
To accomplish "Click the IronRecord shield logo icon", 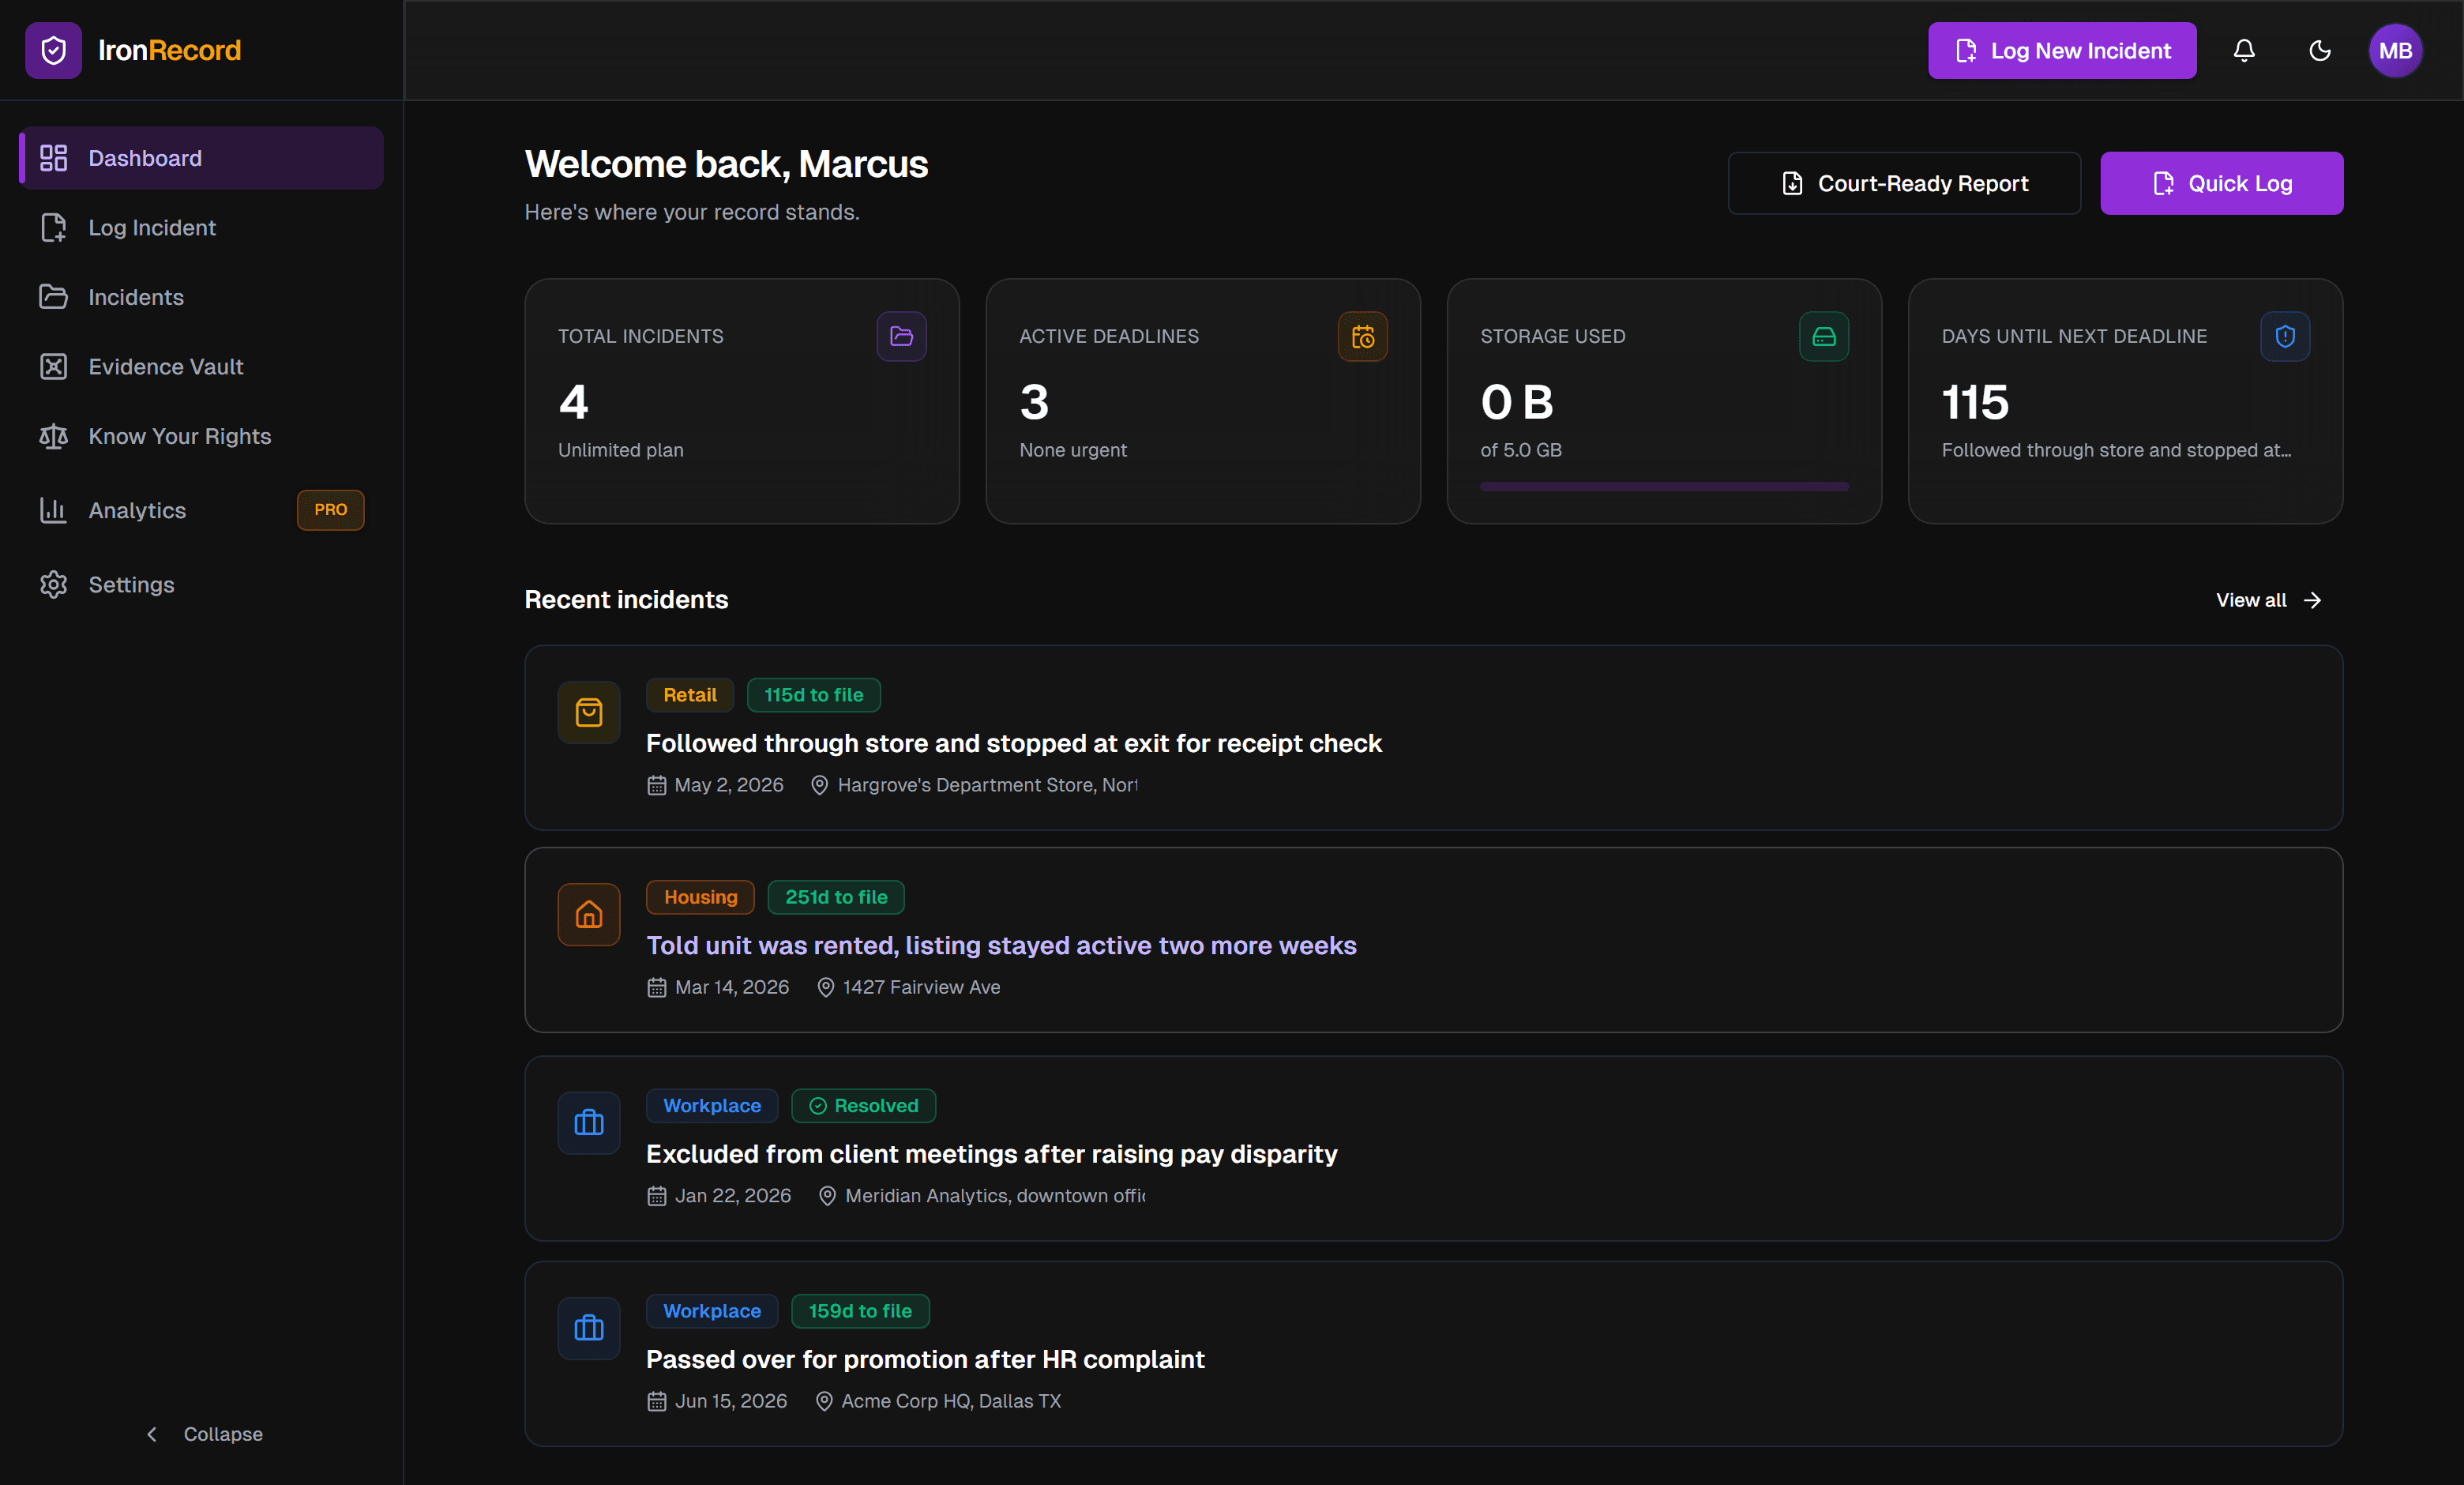I will [54, 50].
